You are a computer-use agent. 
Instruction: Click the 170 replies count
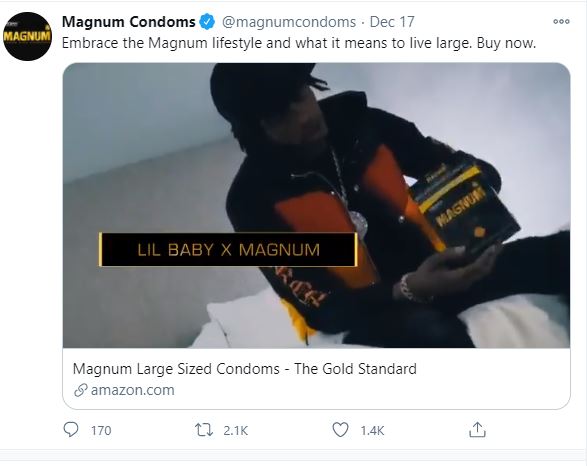(x=101, y=430)
